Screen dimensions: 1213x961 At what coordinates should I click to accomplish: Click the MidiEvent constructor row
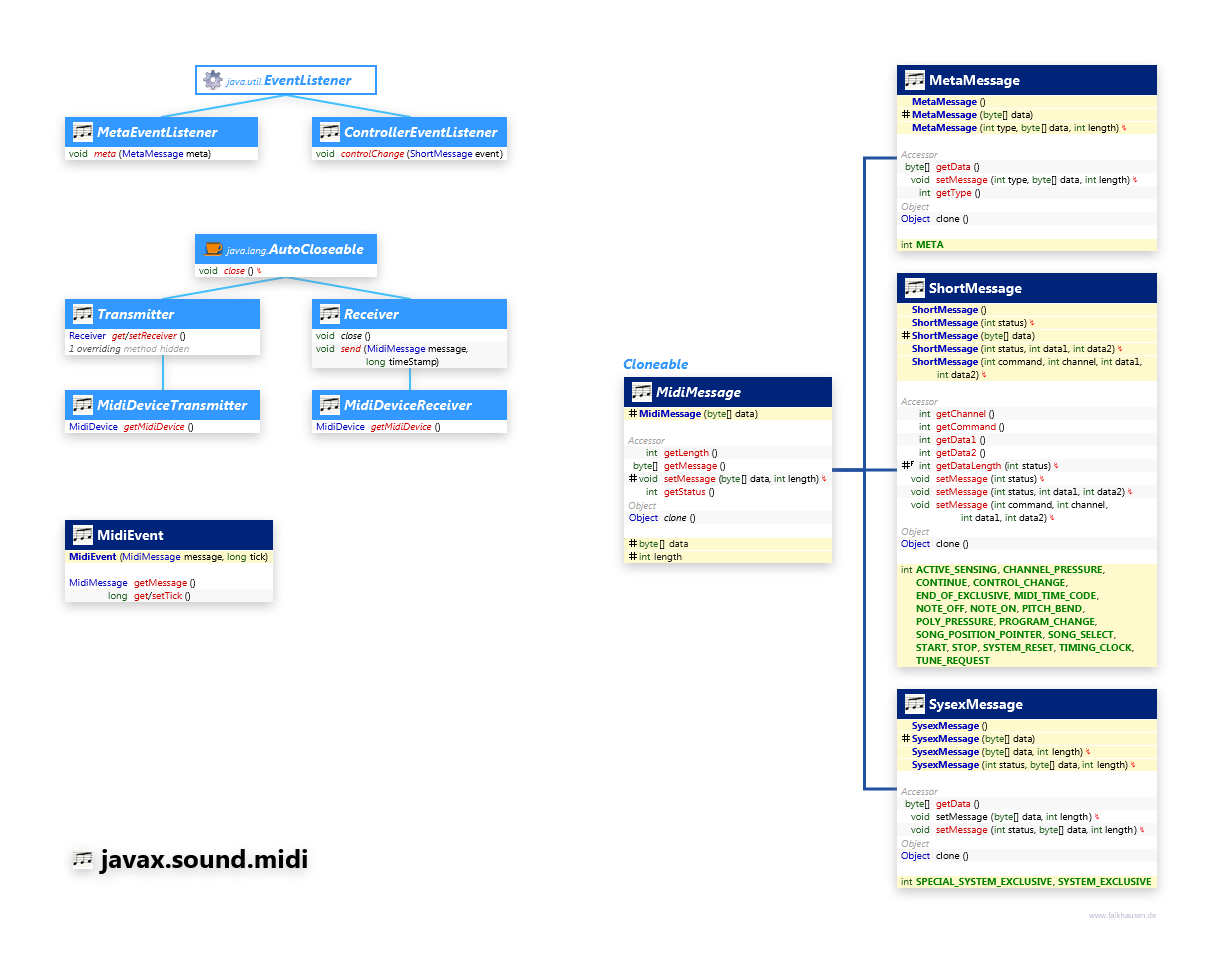pos(169,557)
